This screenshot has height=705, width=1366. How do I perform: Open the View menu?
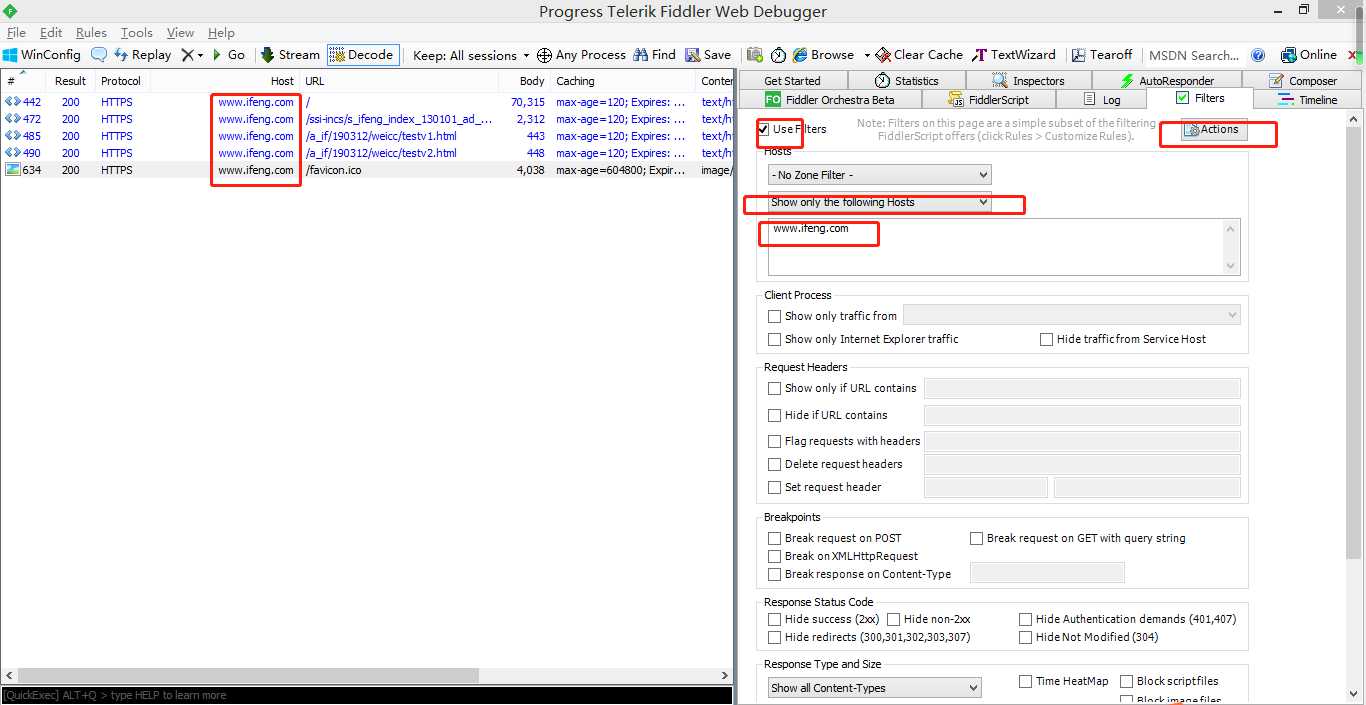[x=180, y=33]
